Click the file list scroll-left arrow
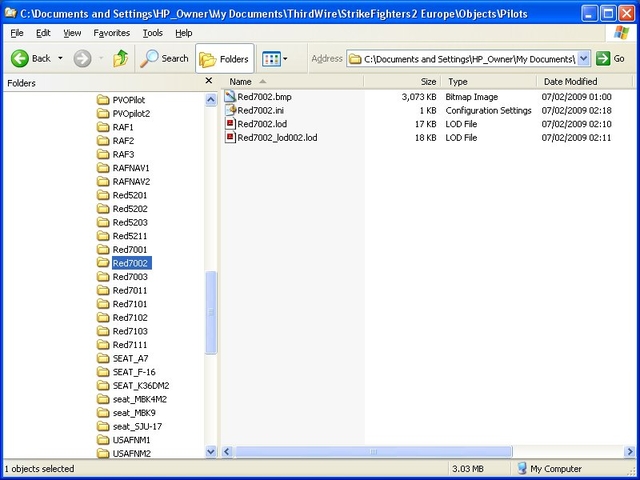The width and height of the screenshot is (640, 480). [x=227, y=451]
